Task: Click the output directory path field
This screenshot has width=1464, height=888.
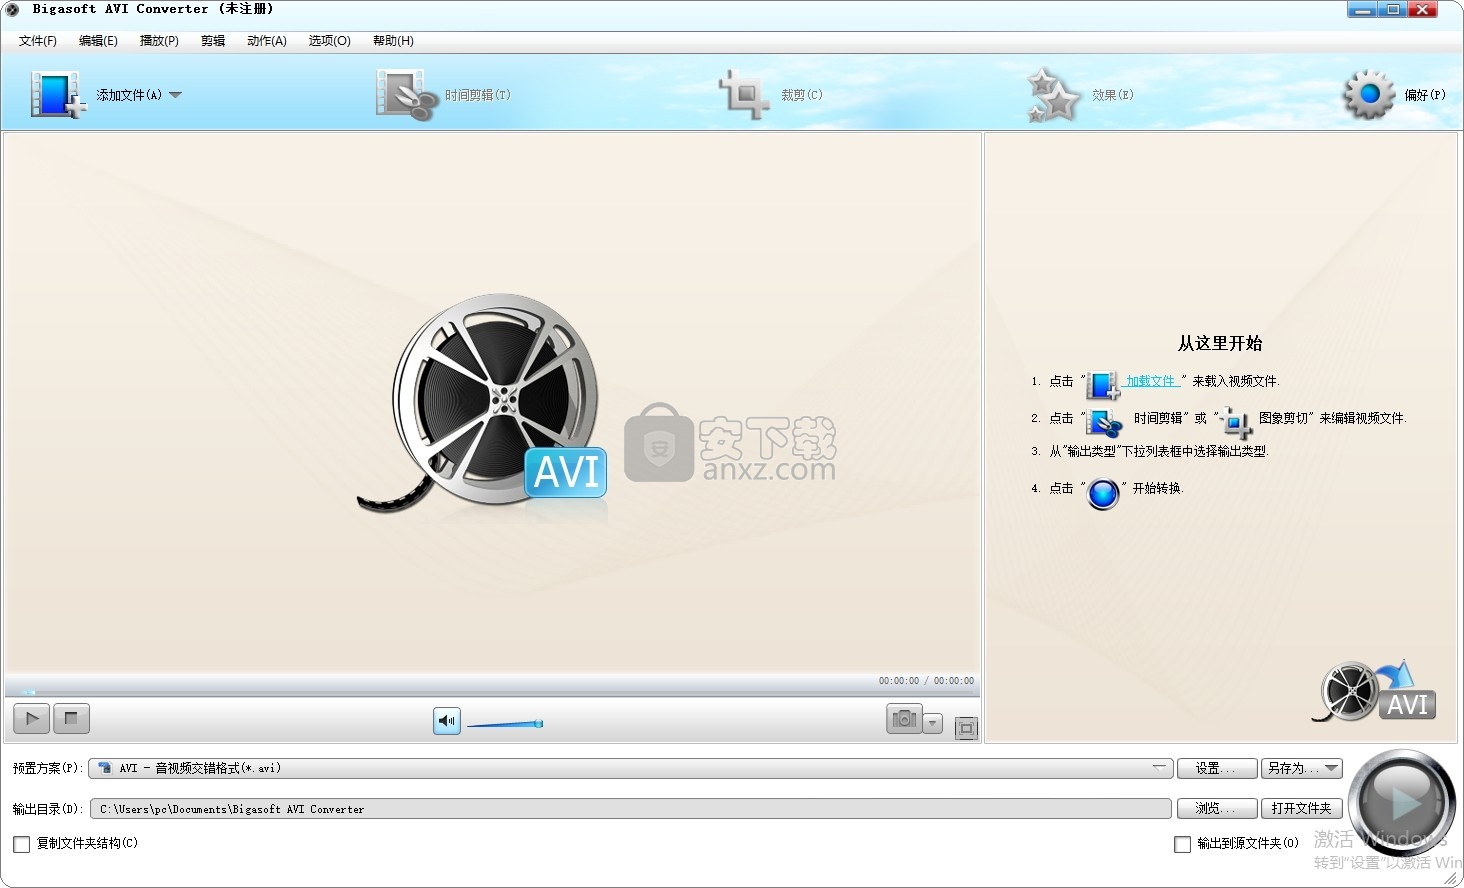Action: (630, 809)
